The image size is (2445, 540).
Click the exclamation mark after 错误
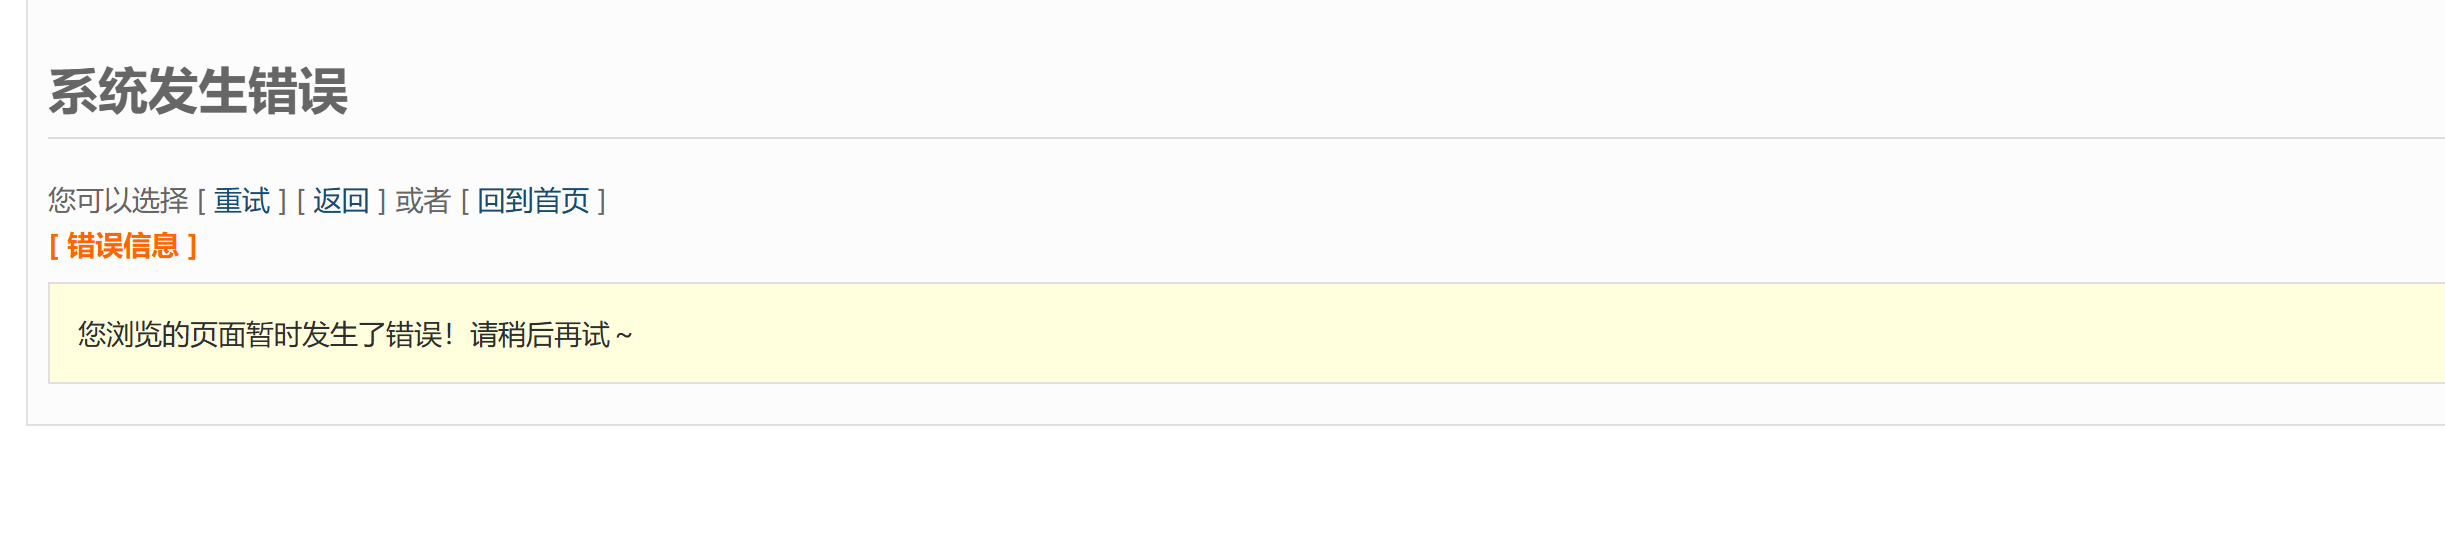click(449, 335)
